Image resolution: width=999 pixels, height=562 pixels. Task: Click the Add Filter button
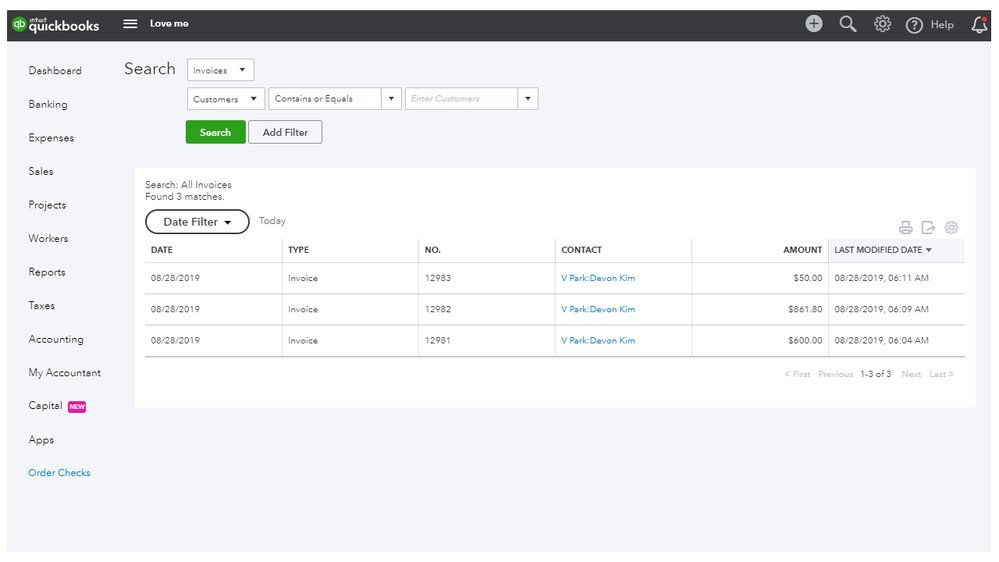point(285,132)
